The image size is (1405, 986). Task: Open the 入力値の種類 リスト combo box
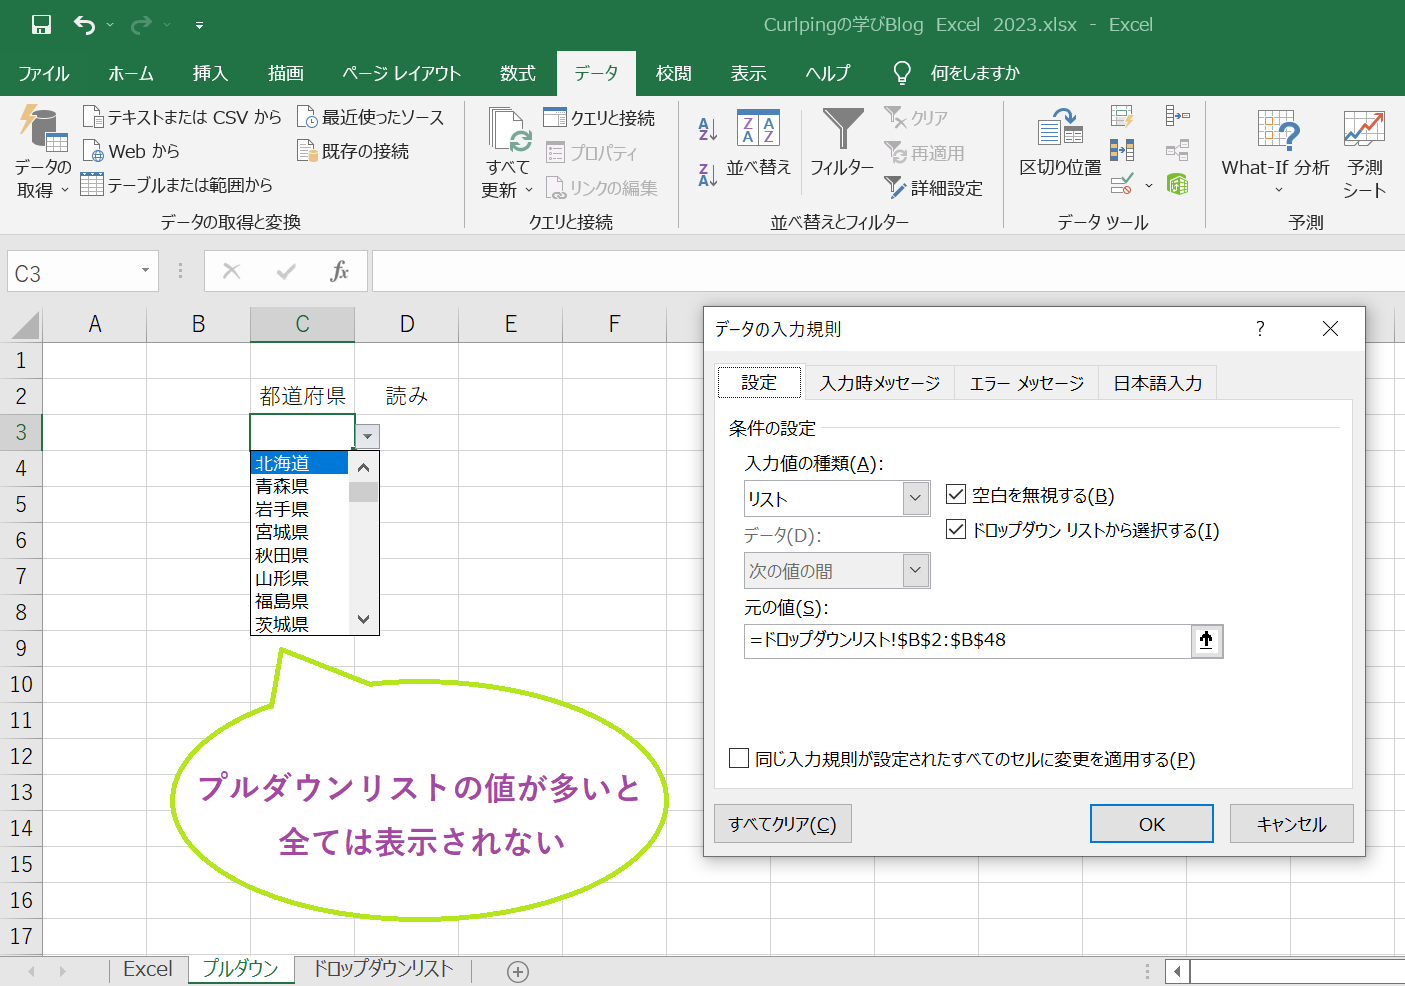(914, 498)
